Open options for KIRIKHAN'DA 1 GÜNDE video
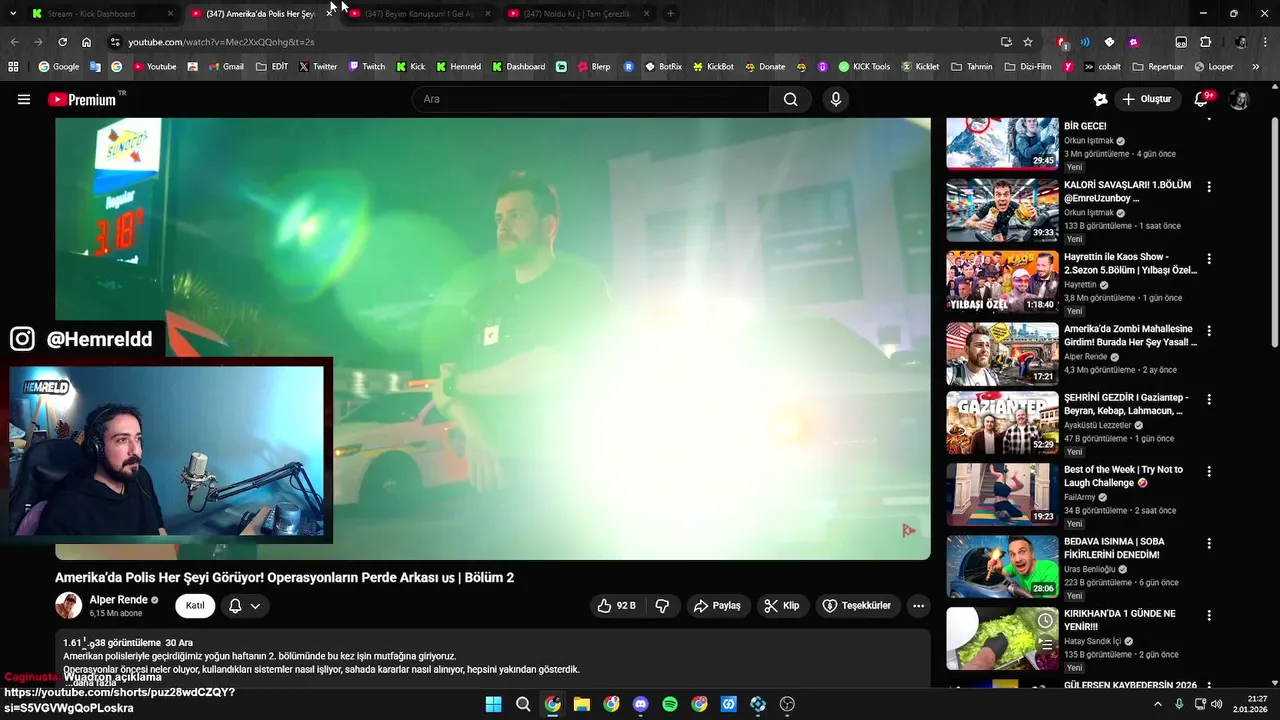Image resolution: width=1280 pixels, height=720 pixels. click(x=1209, y=615)
